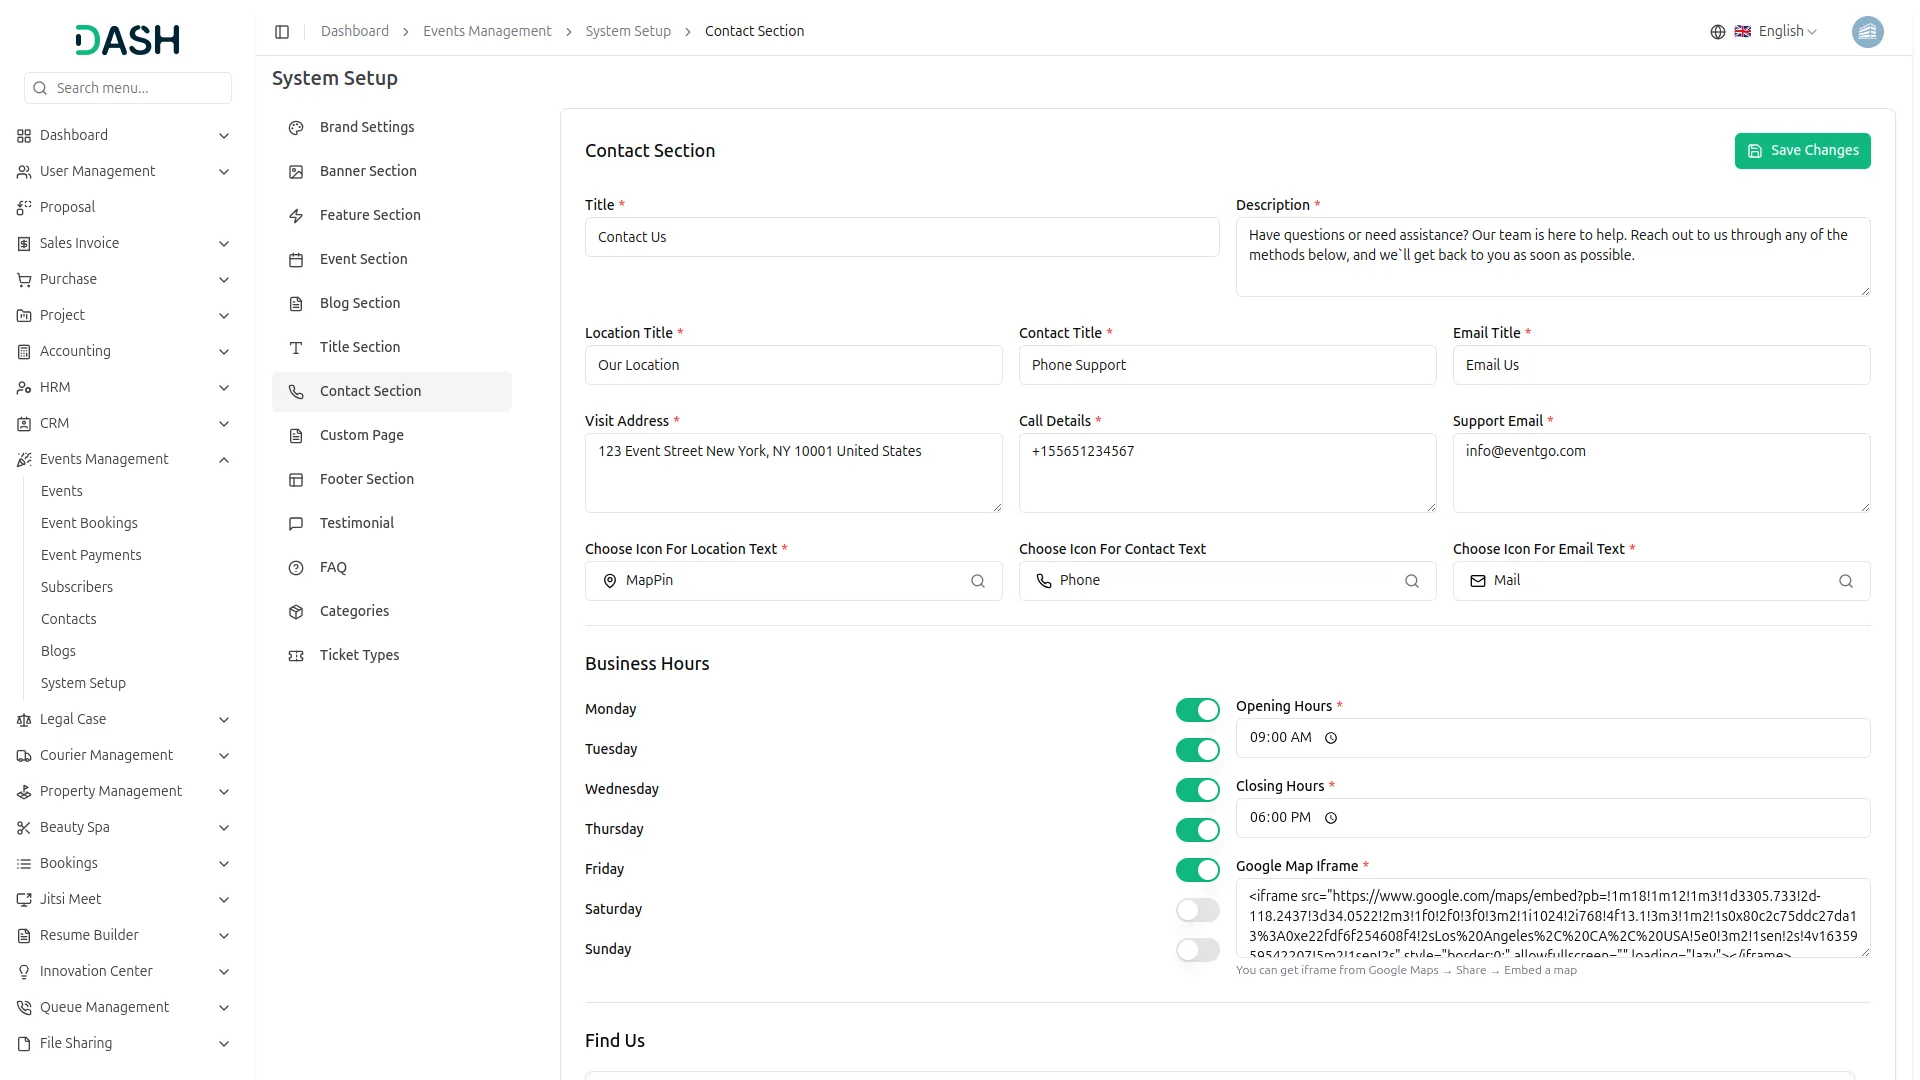Click the globe language icon
Viewport: 1920px width, 1080px height.
click(1717, 32)
